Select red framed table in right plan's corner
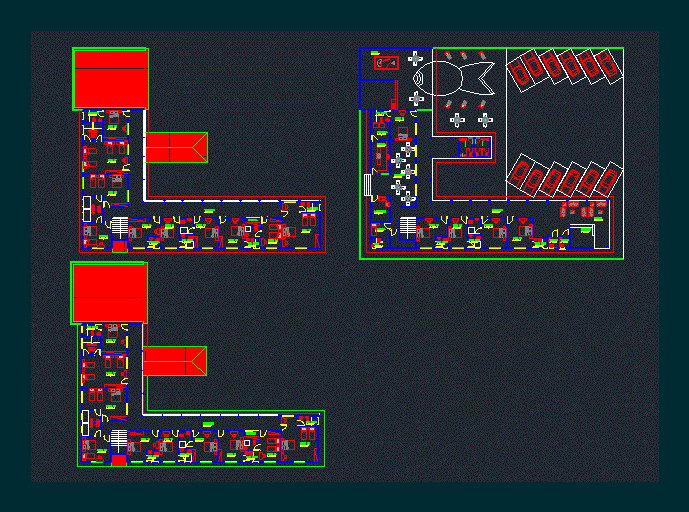689x512 pixels. [x=386, y=63]
